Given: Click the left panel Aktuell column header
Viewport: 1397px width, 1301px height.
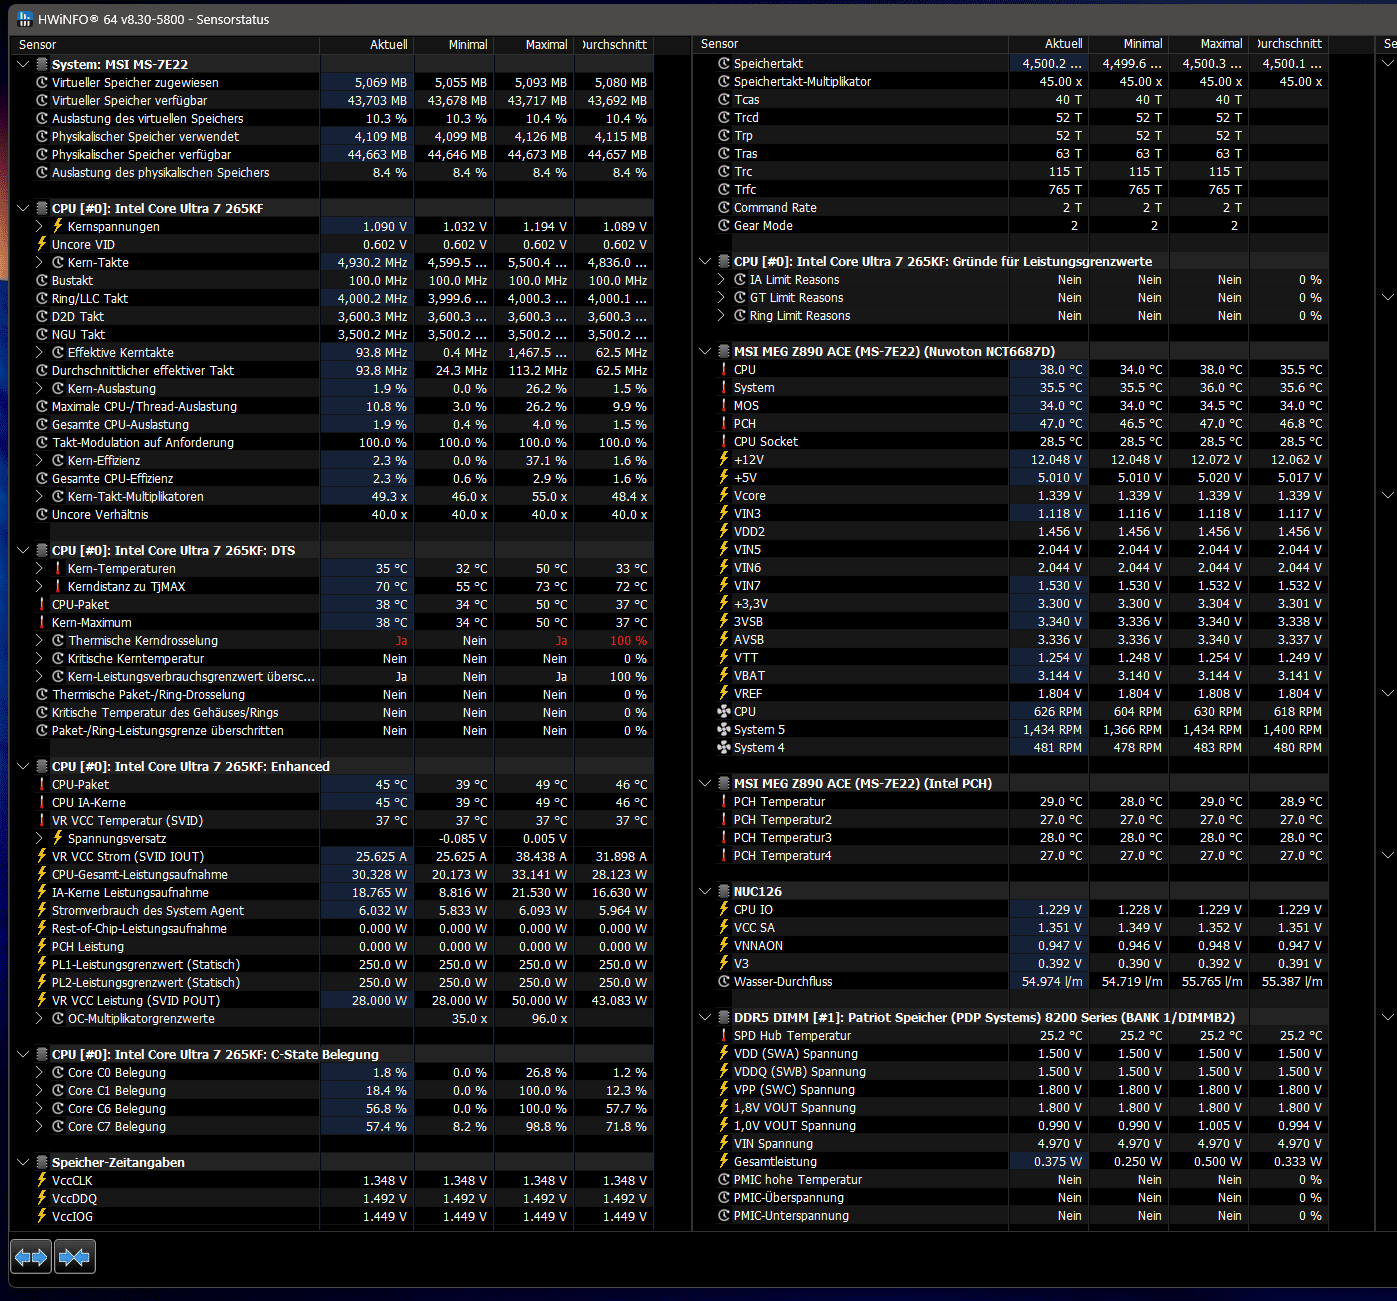Looking at the screenshot, I should [367, 44].
